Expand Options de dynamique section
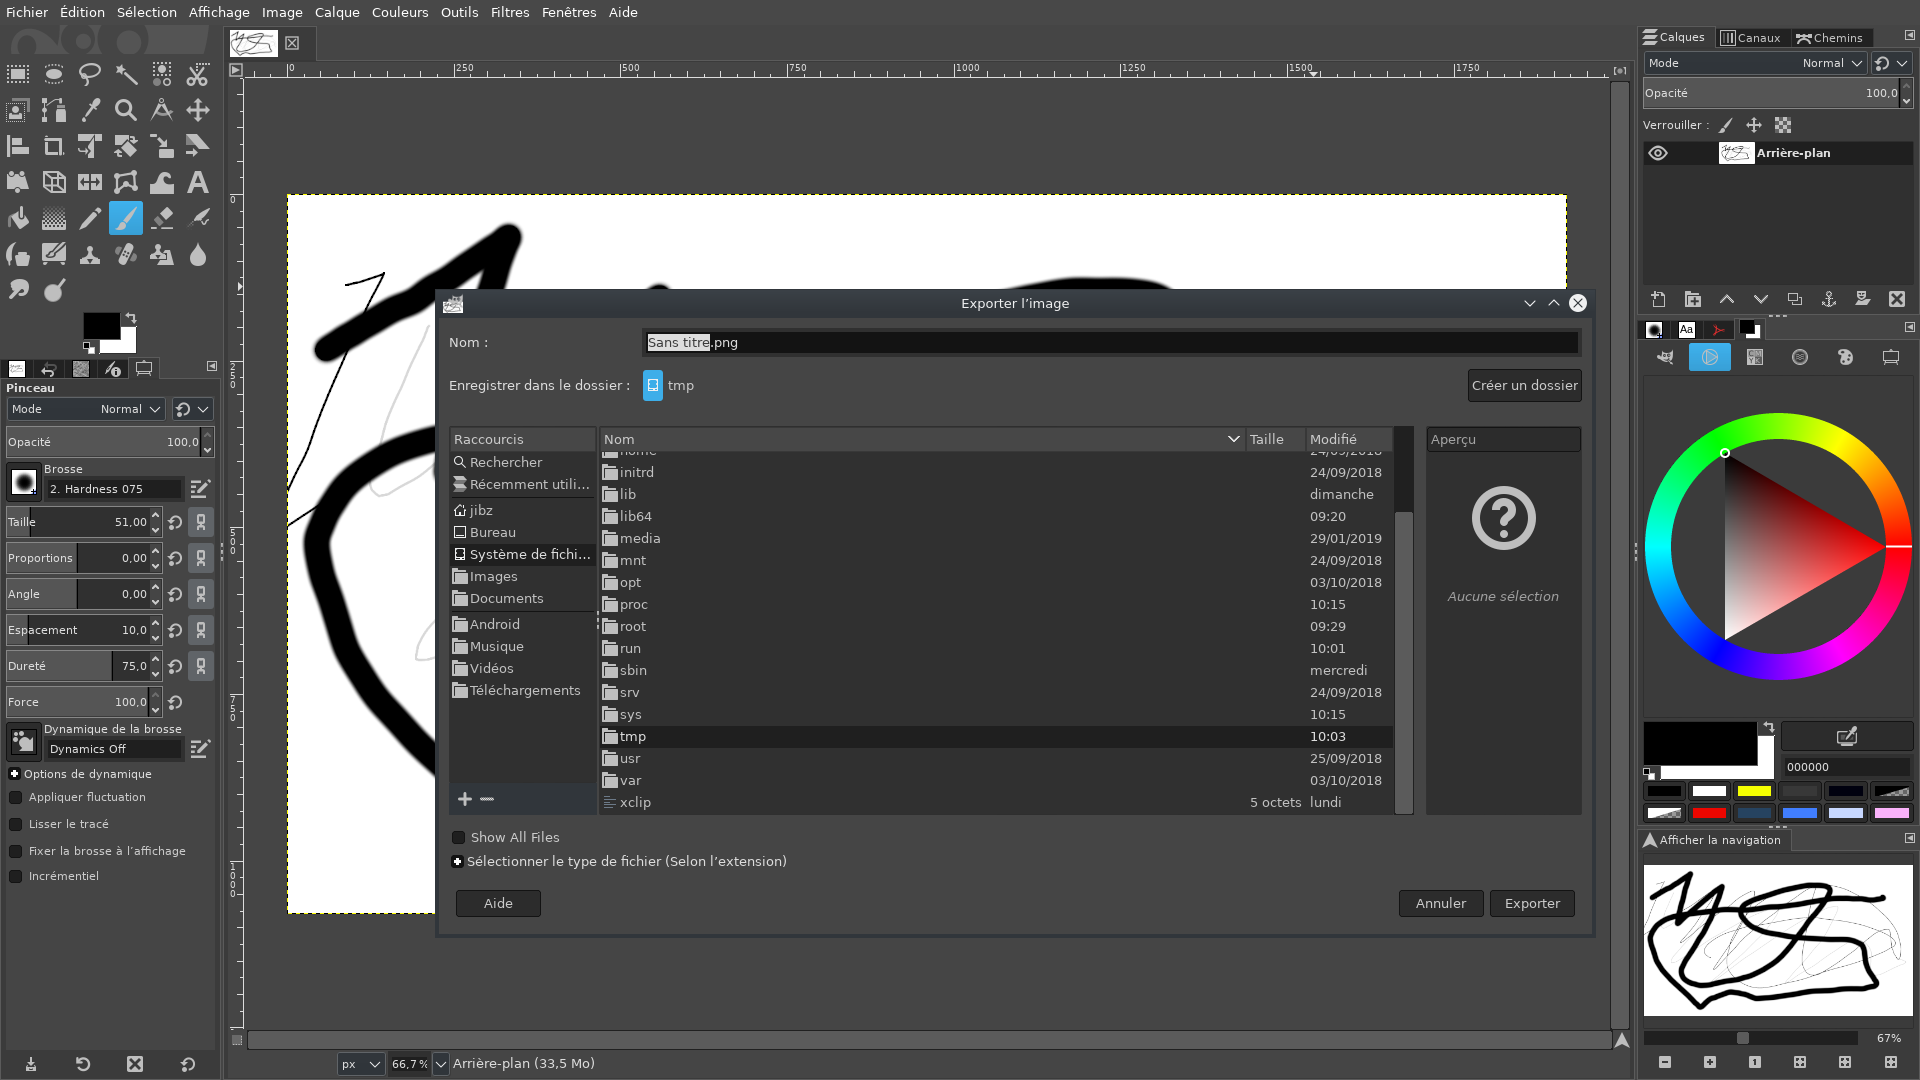 tap(15, 774)
